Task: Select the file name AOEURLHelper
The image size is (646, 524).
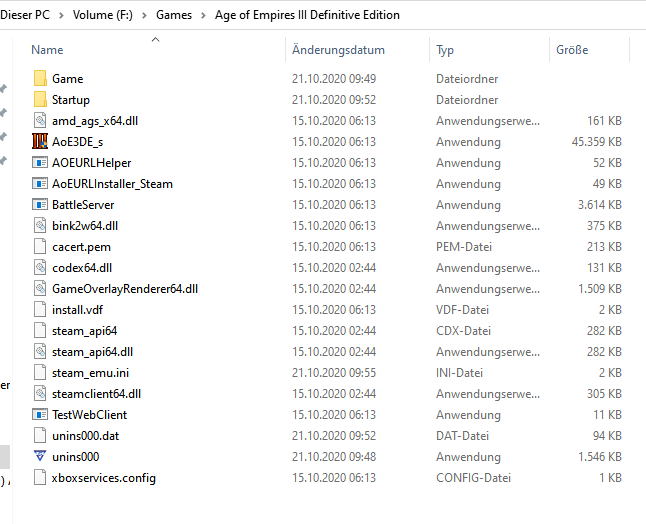Action: pos(91,163)
